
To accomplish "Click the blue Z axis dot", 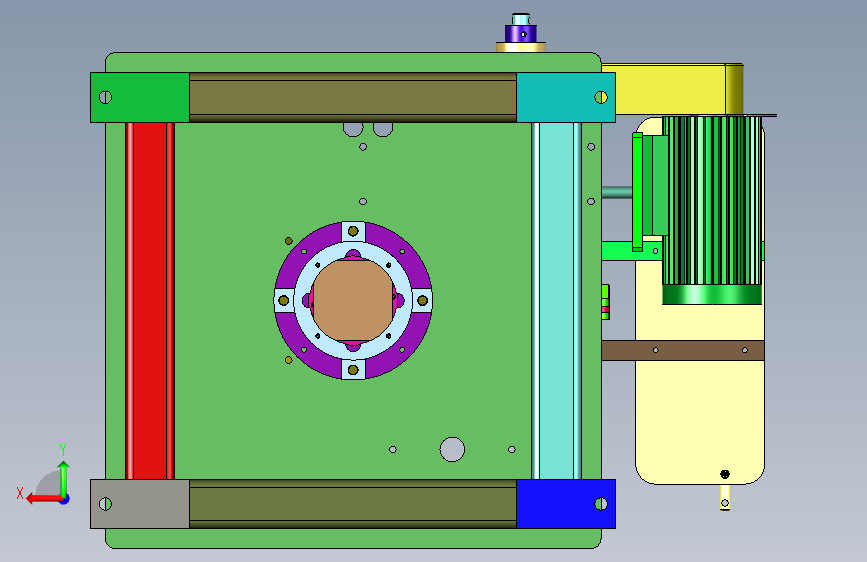I will (x=65, y=499).
